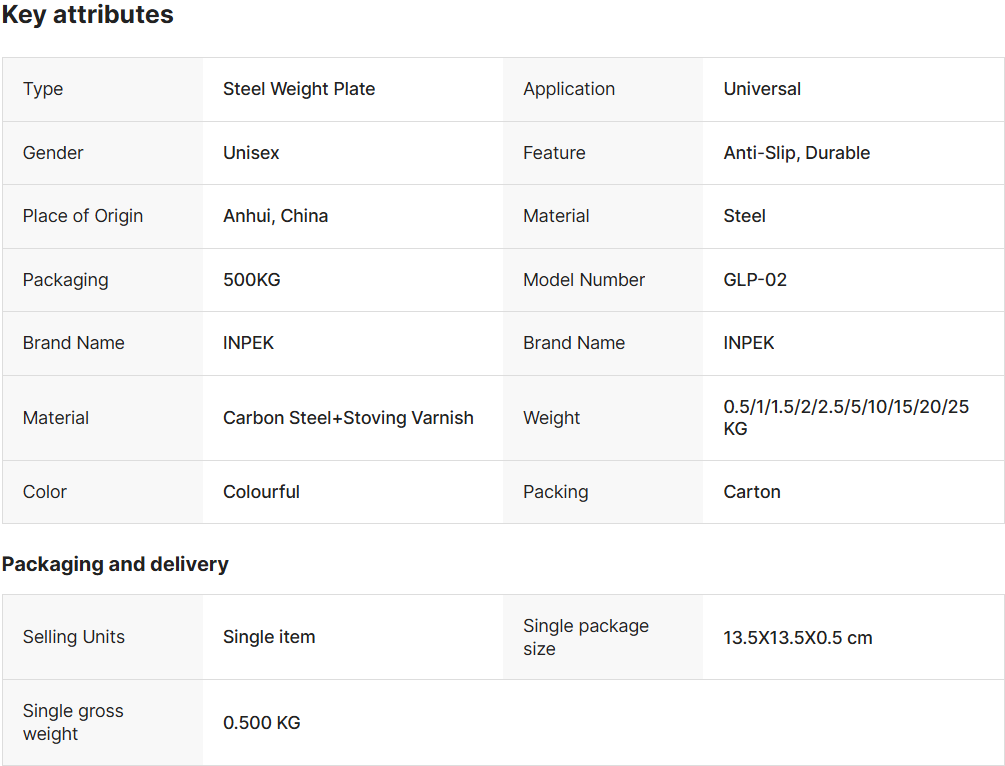Viewport: 1005px width, 766px height.
Task: Select the Single item selling units value
Action: coord(269,637)
